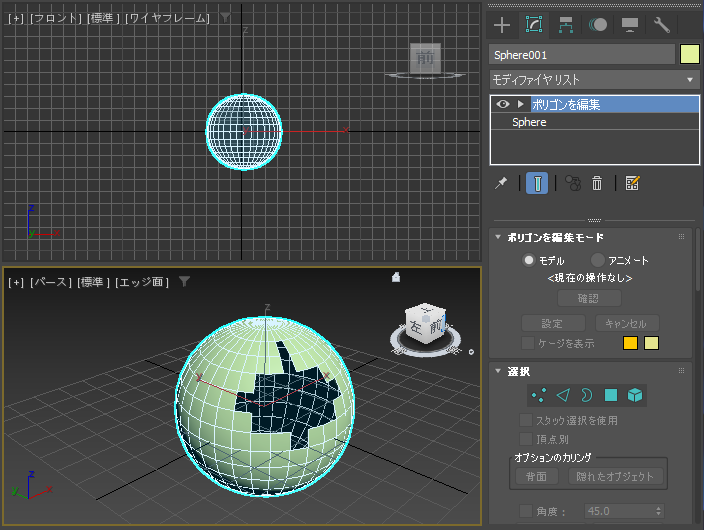The height and width of the screenshot is (530, 704).
Task: Click the 選択 rollout grip dots
Action: pyautogui.click(x=681, y=371)
